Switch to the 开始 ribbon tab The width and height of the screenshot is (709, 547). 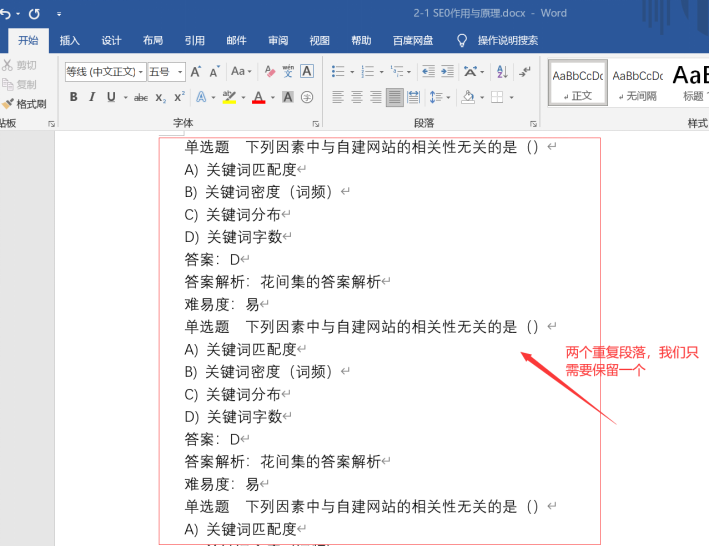28,41
